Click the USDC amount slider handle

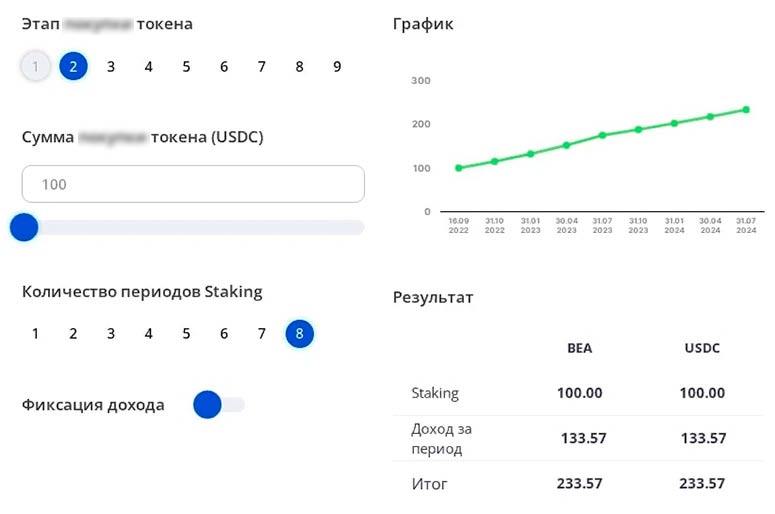tap(23, 228)
